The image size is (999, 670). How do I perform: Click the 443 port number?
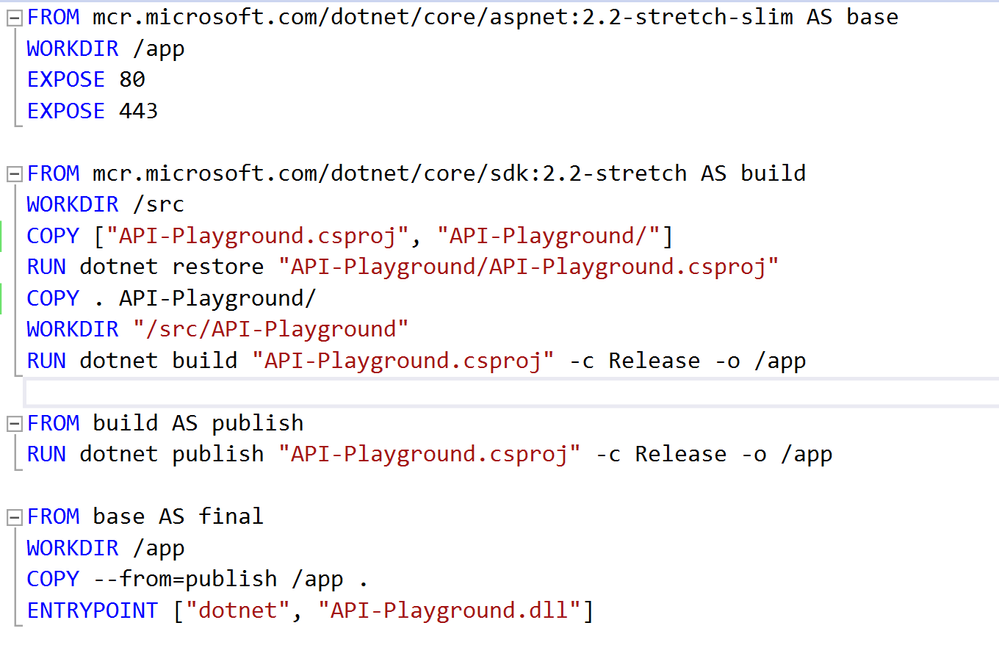pyautogui.click(x=138, y=111)
